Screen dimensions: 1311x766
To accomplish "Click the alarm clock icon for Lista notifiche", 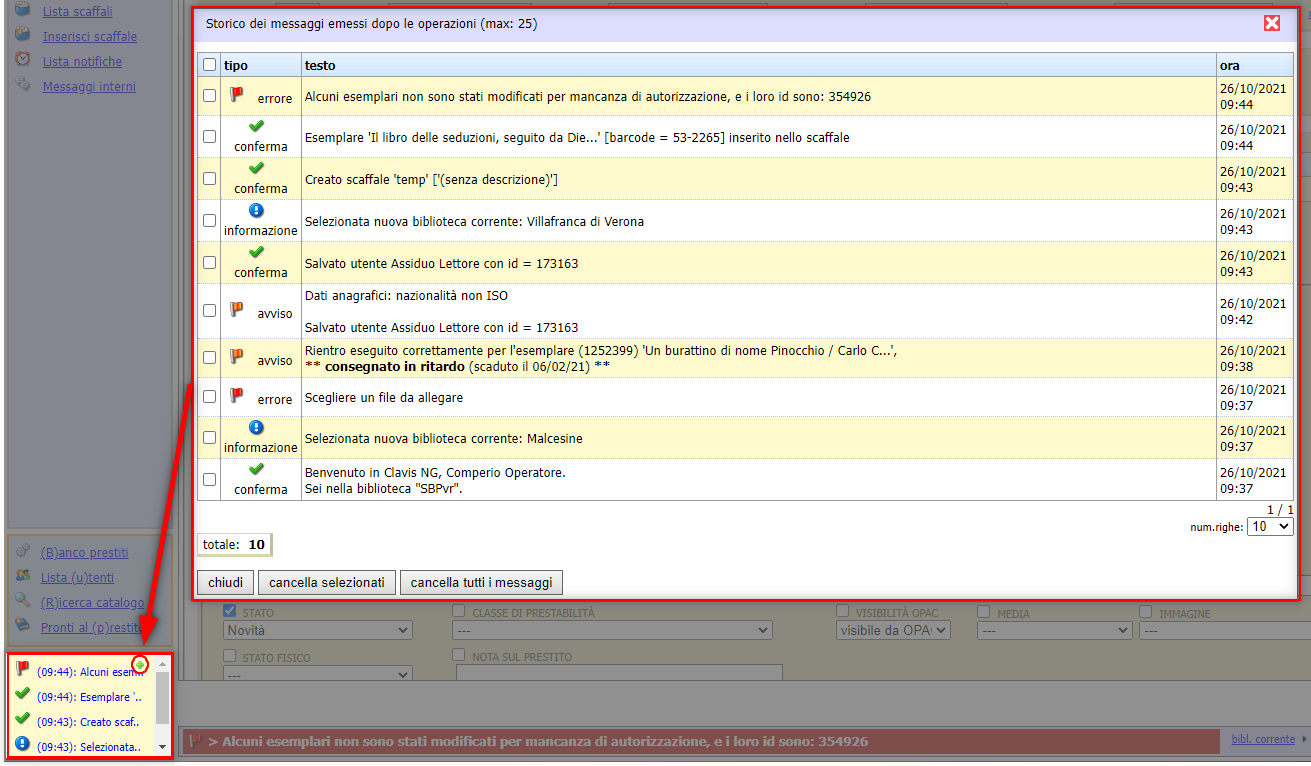I will click(x=23, y=60).
